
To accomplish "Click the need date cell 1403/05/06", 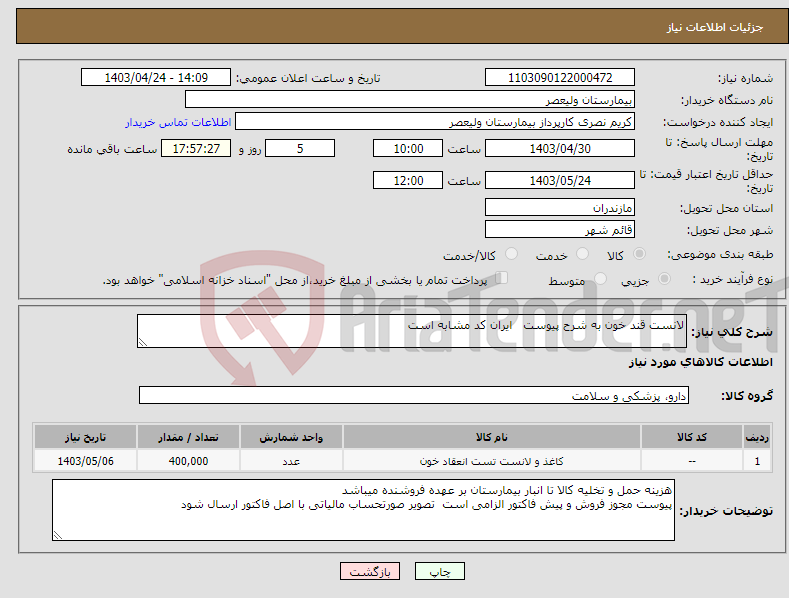I will pos(85,461).
